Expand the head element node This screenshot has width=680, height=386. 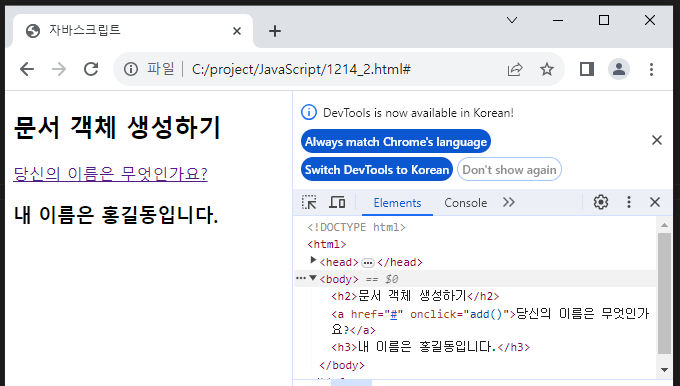(x=313, y=260)
